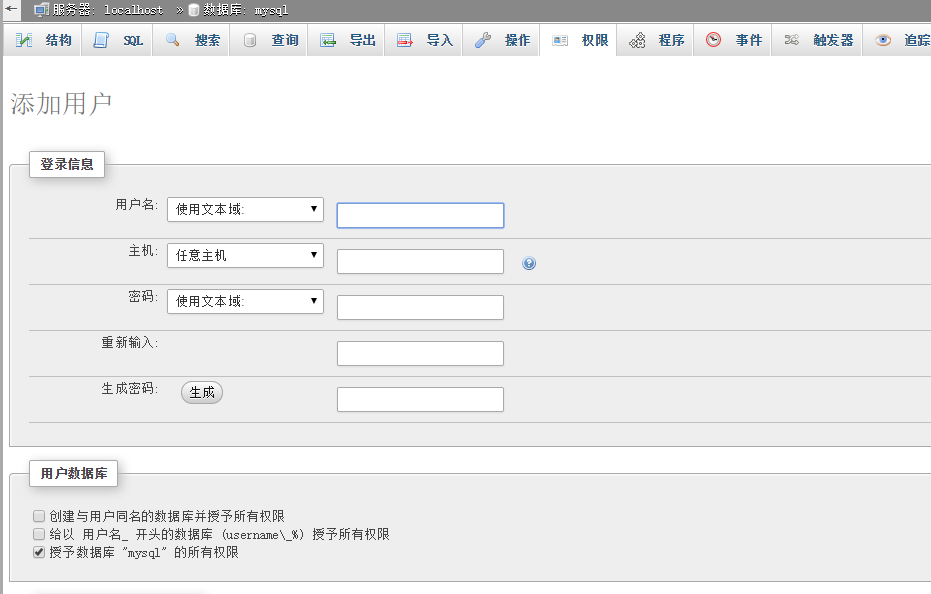Viewport: 931px width, 594px height.
Task: Focus the 密码 input field
Action: 420,307
